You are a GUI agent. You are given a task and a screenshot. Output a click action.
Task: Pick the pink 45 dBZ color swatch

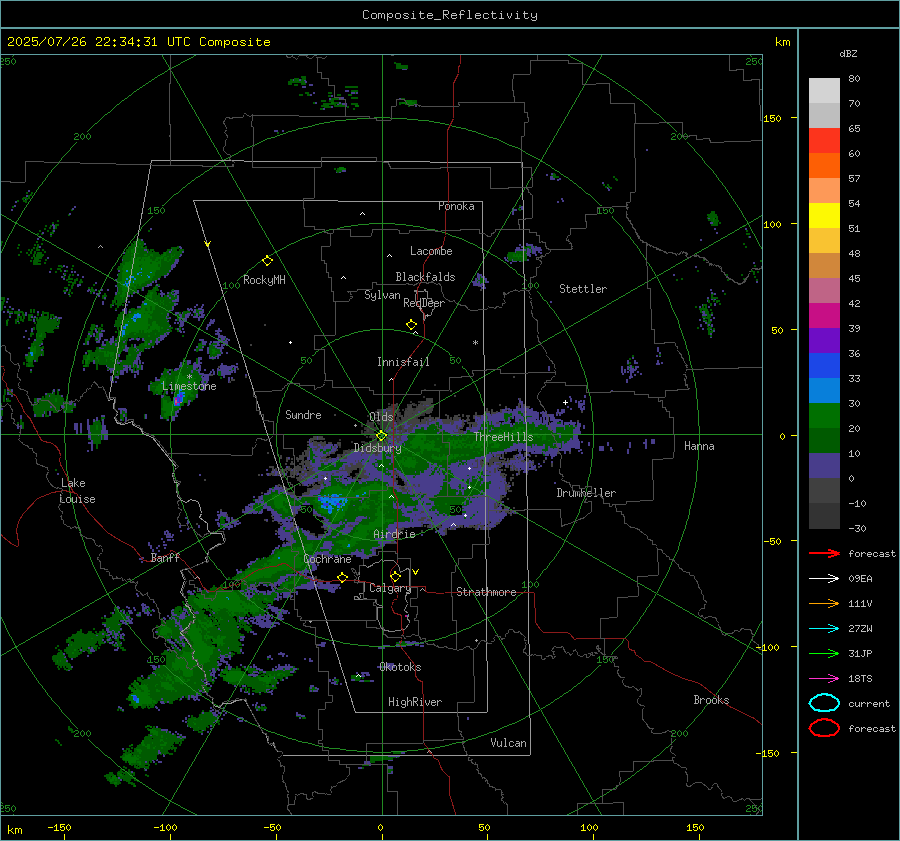point(824,290)
